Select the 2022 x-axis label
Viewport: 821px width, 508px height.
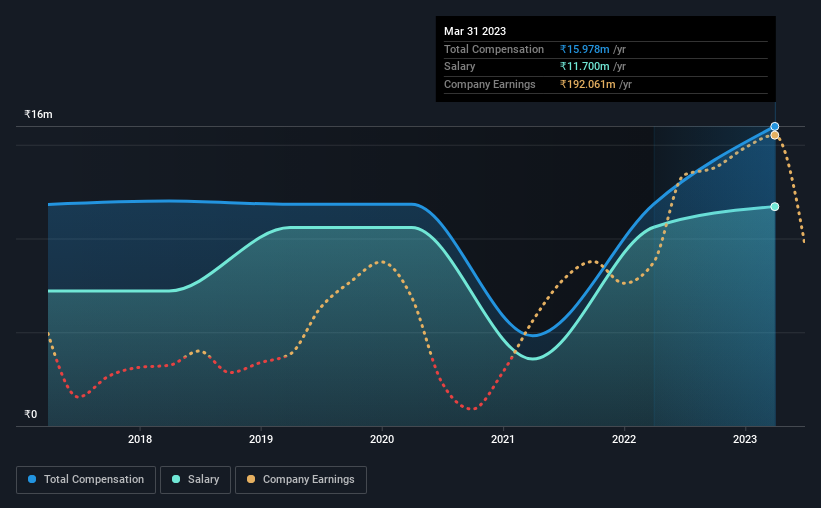pos(624,439)
